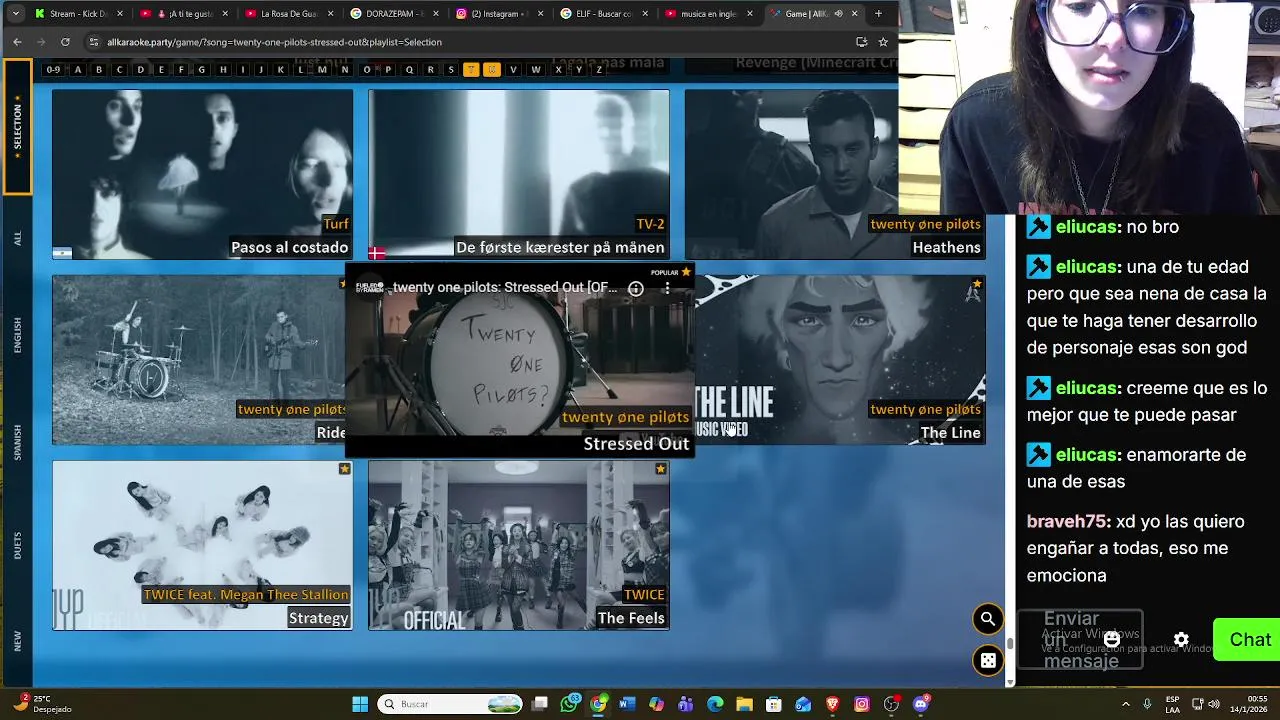The width and height of the screenshot is (1280, 720).
Task: Switch to the All playlist tab
Action: (x=17, y=238)
